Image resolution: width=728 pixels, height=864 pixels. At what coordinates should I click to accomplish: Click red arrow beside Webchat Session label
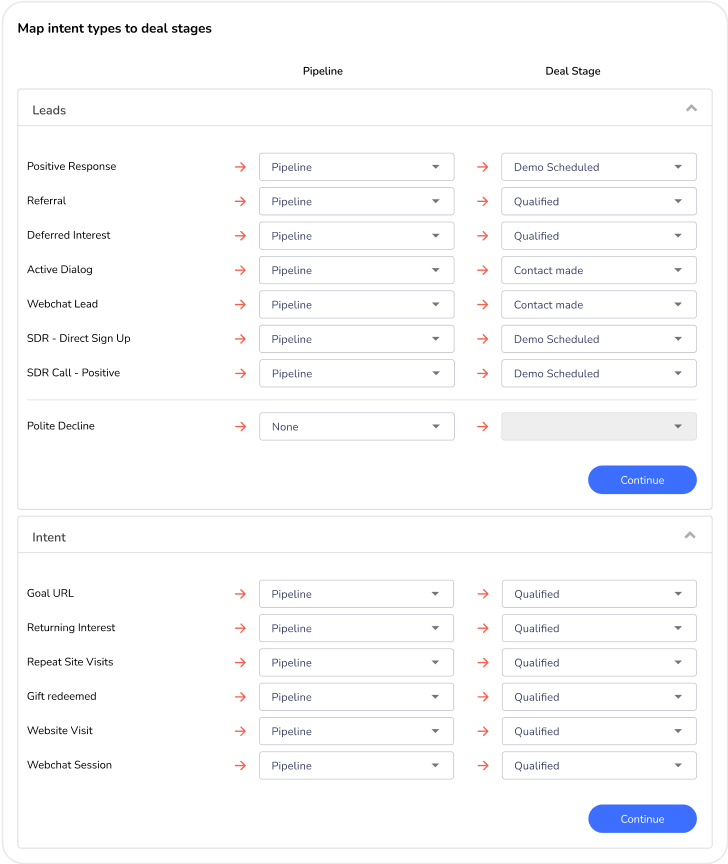240,766
